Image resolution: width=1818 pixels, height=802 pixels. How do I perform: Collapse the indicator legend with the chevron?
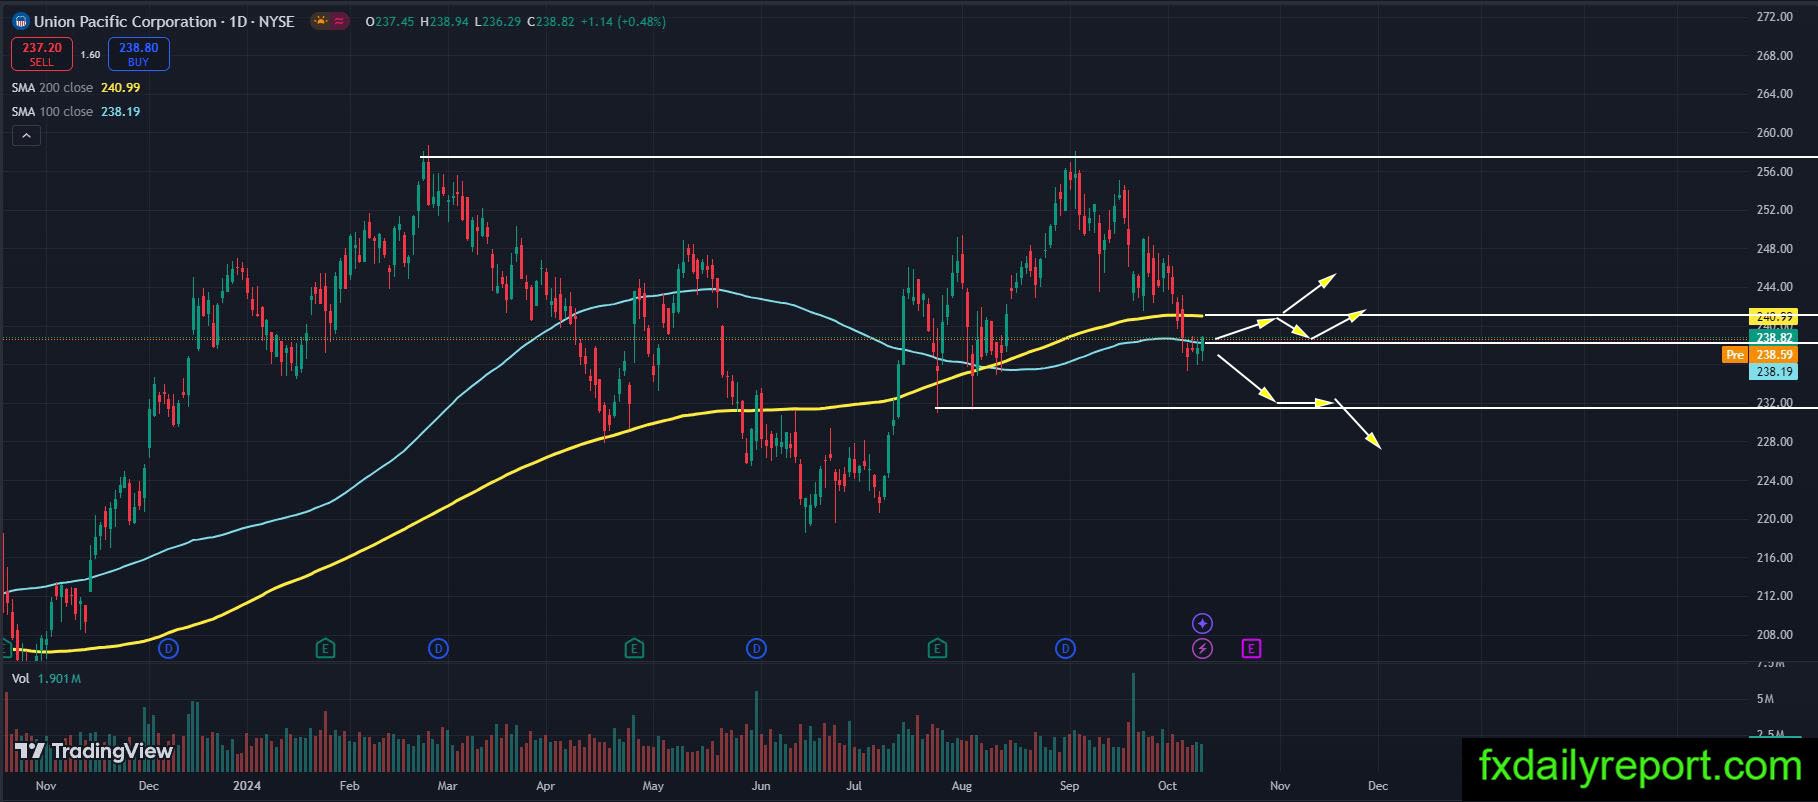coord(26,136)
